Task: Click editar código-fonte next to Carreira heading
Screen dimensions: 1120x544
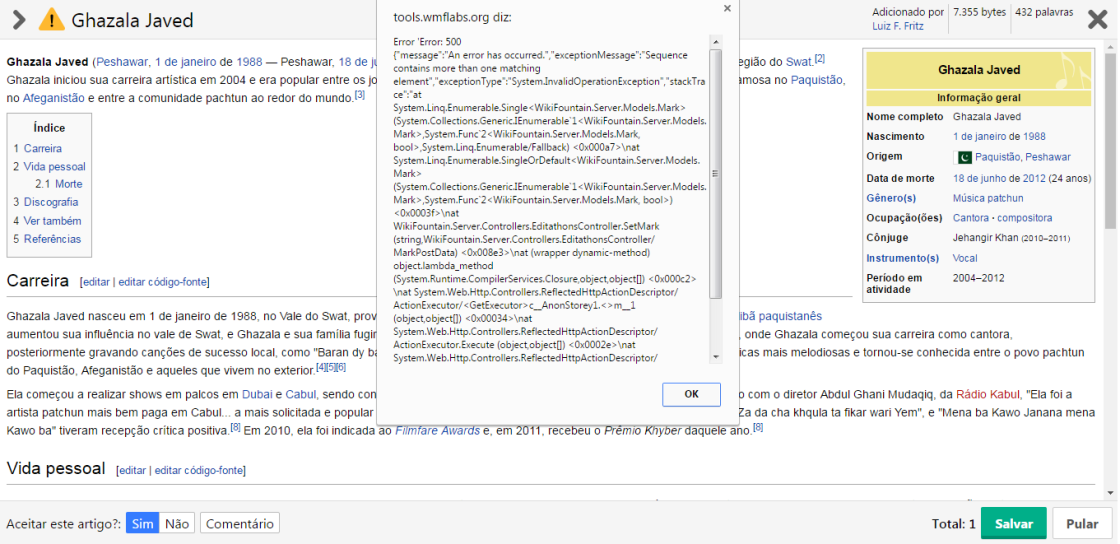Action: point(162,282)
